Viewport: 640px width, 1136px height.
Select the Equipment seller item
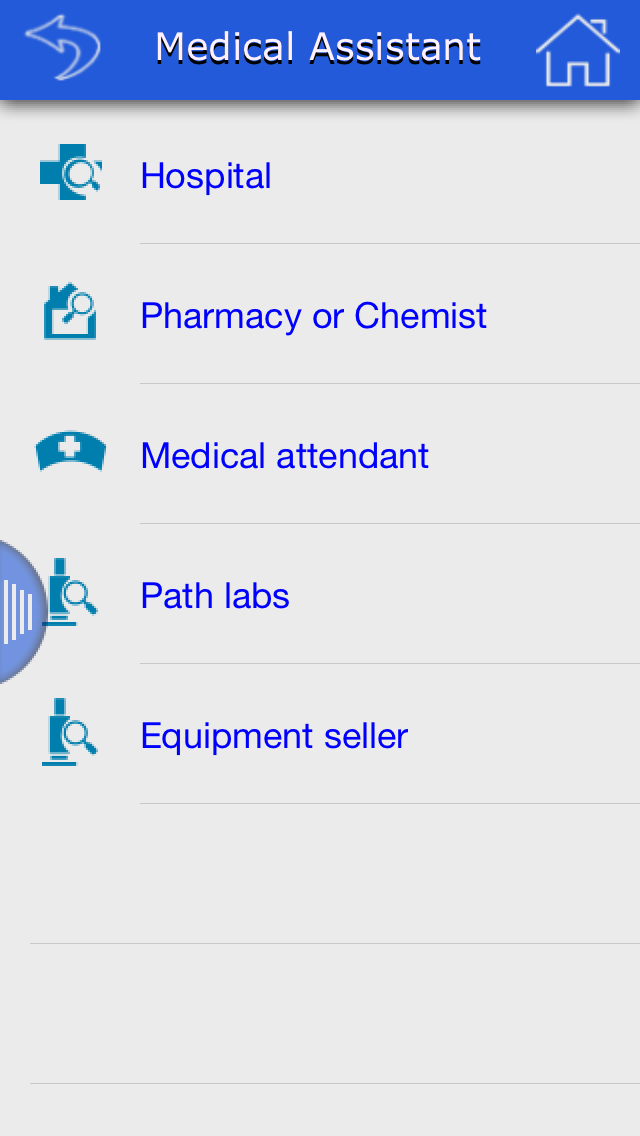tap(320, 734)
